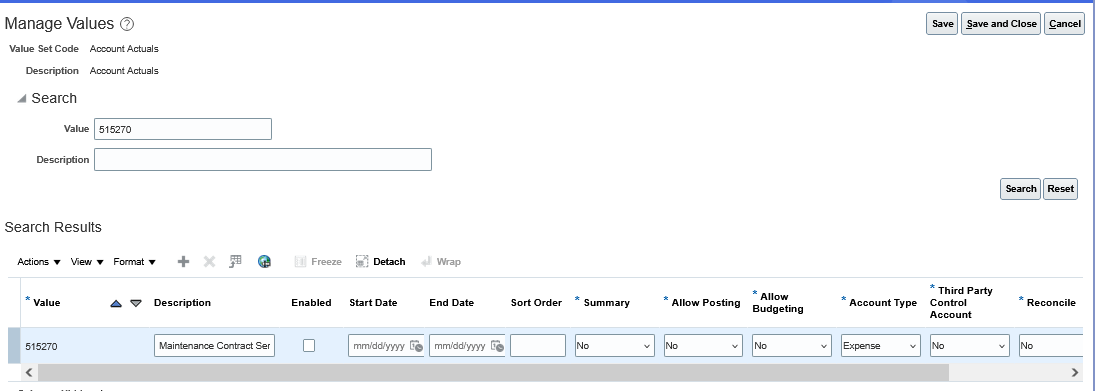This screenshot has height=391, width=1095.
Task: Click the 515270 value cell
Action: coord(41,346)
